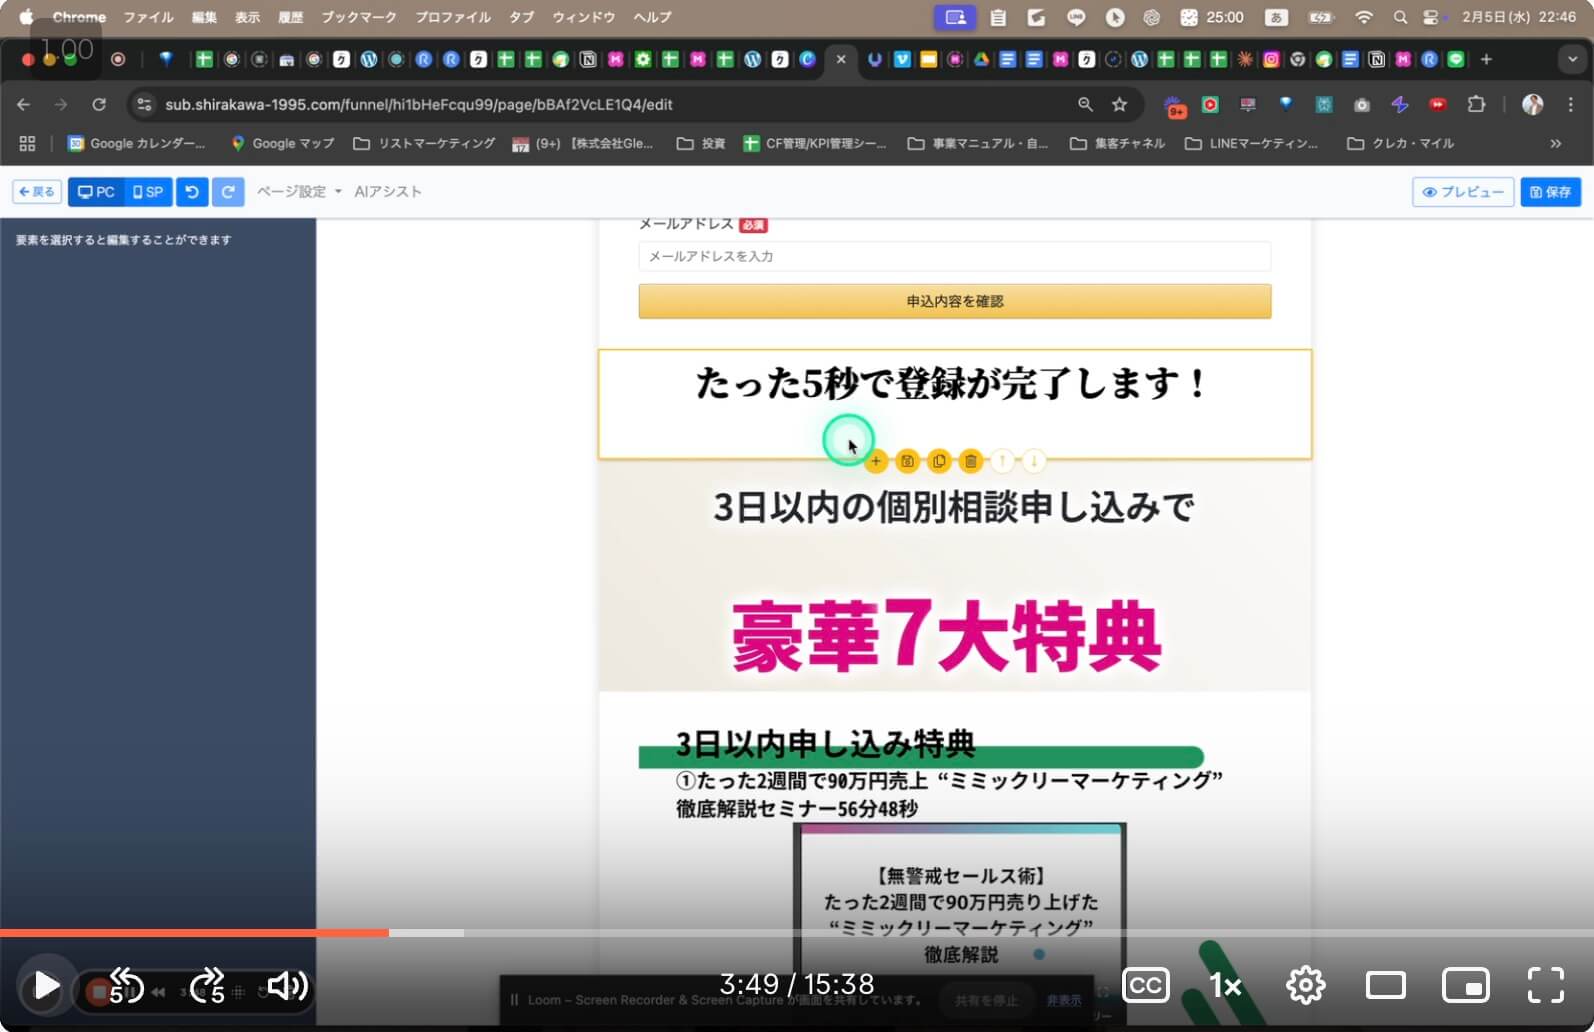The height and width of the screenshot is (1032, 1594).
Task: Open クレカ・マイル bookmark folder
Action: 1400,144
